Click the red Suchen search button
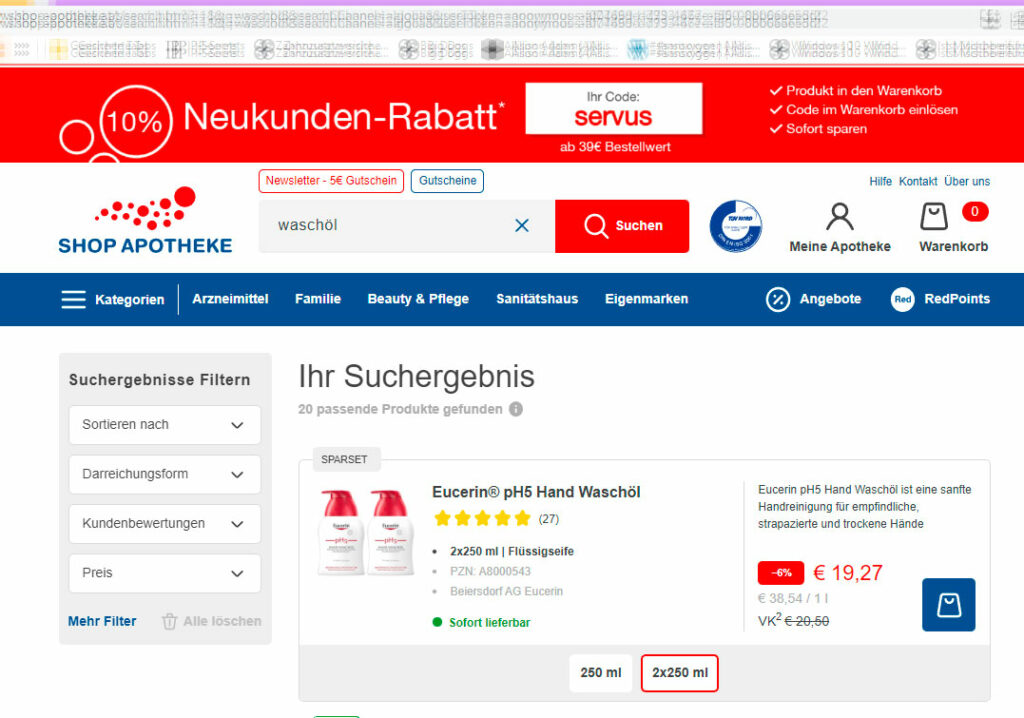 [622, 226]
